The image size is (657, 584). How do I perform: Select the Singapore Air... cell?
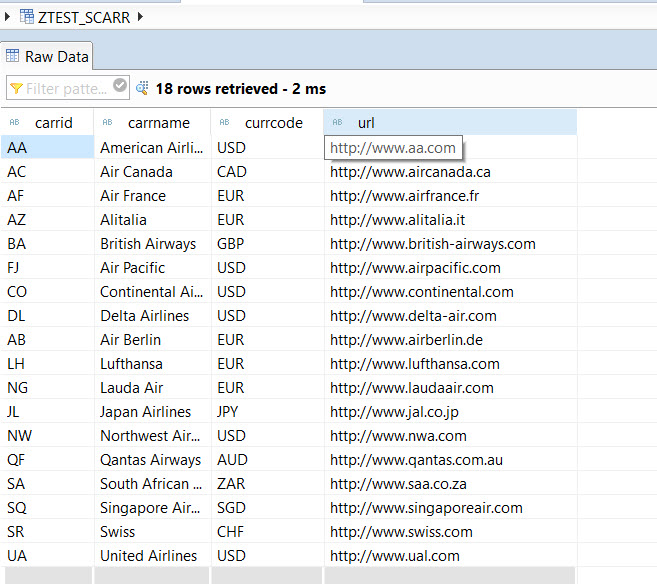[x=153, y=508]
